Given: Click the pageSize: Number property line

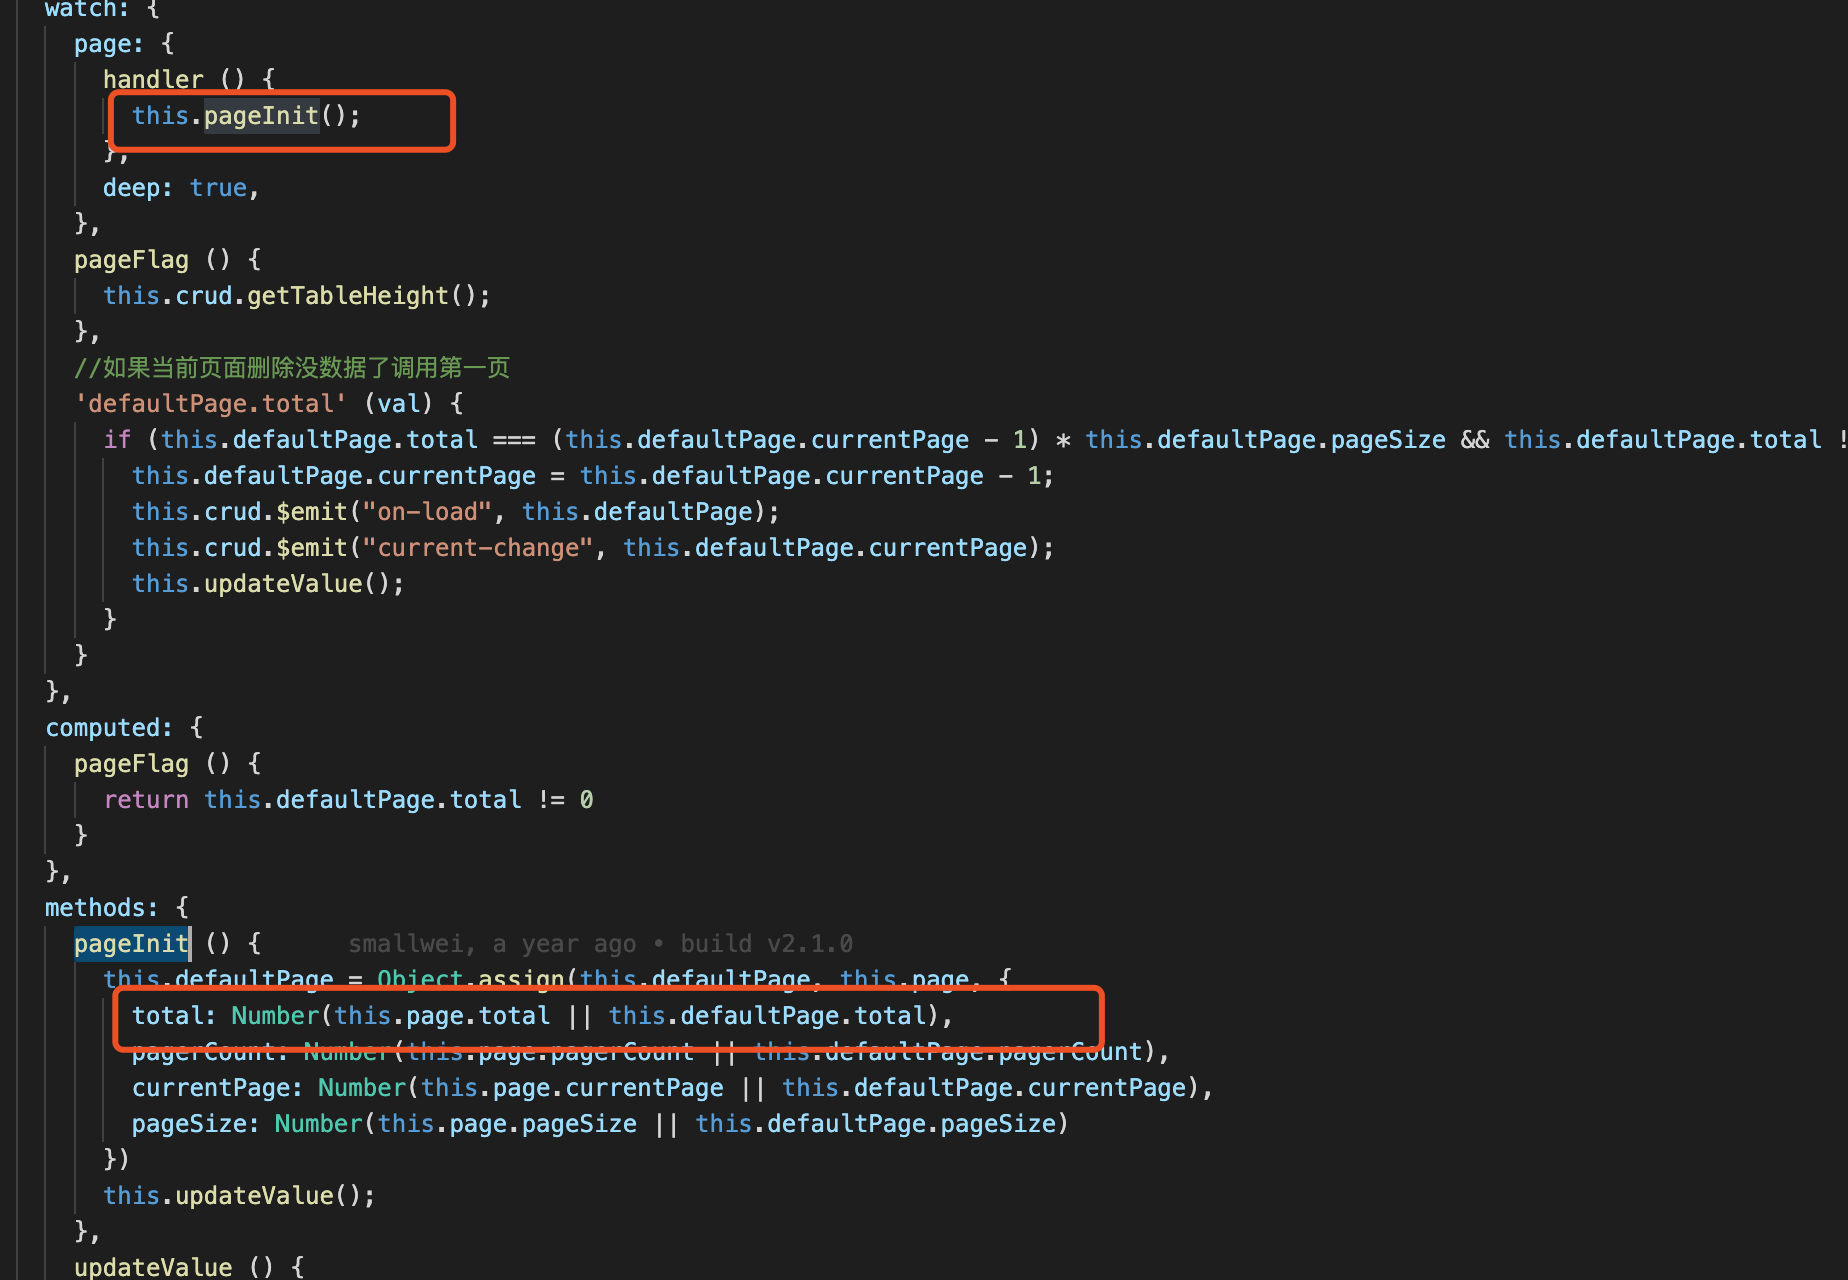Looking at the screenshot, I should coord(600,1123).
